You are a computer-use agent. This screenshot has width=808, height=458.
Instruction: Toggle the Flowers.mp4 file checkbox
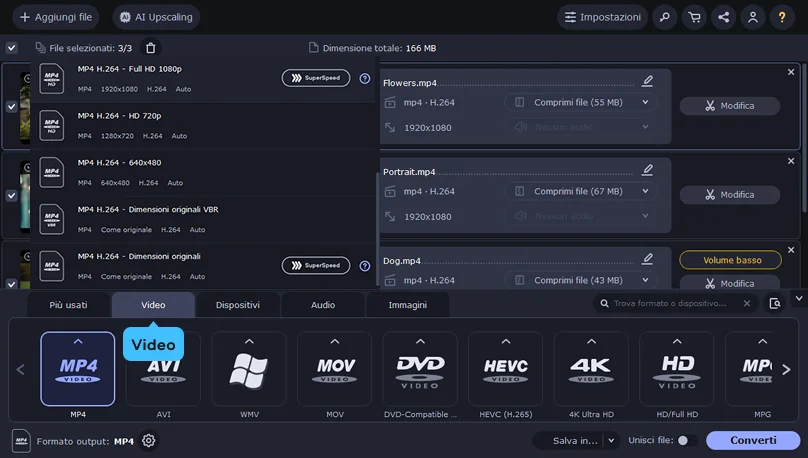click(11, 107)
